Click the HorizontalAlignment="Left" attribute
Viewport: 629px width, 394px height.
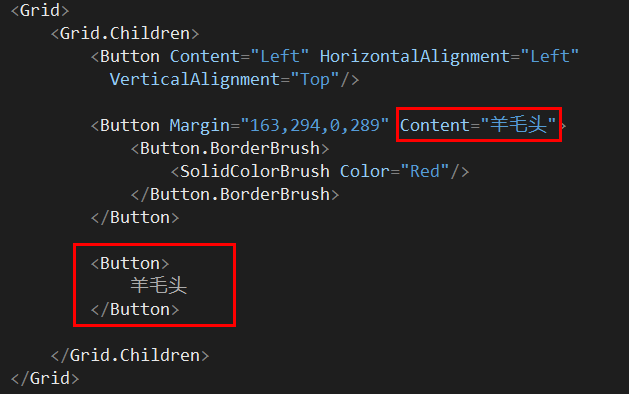point(449,56)
